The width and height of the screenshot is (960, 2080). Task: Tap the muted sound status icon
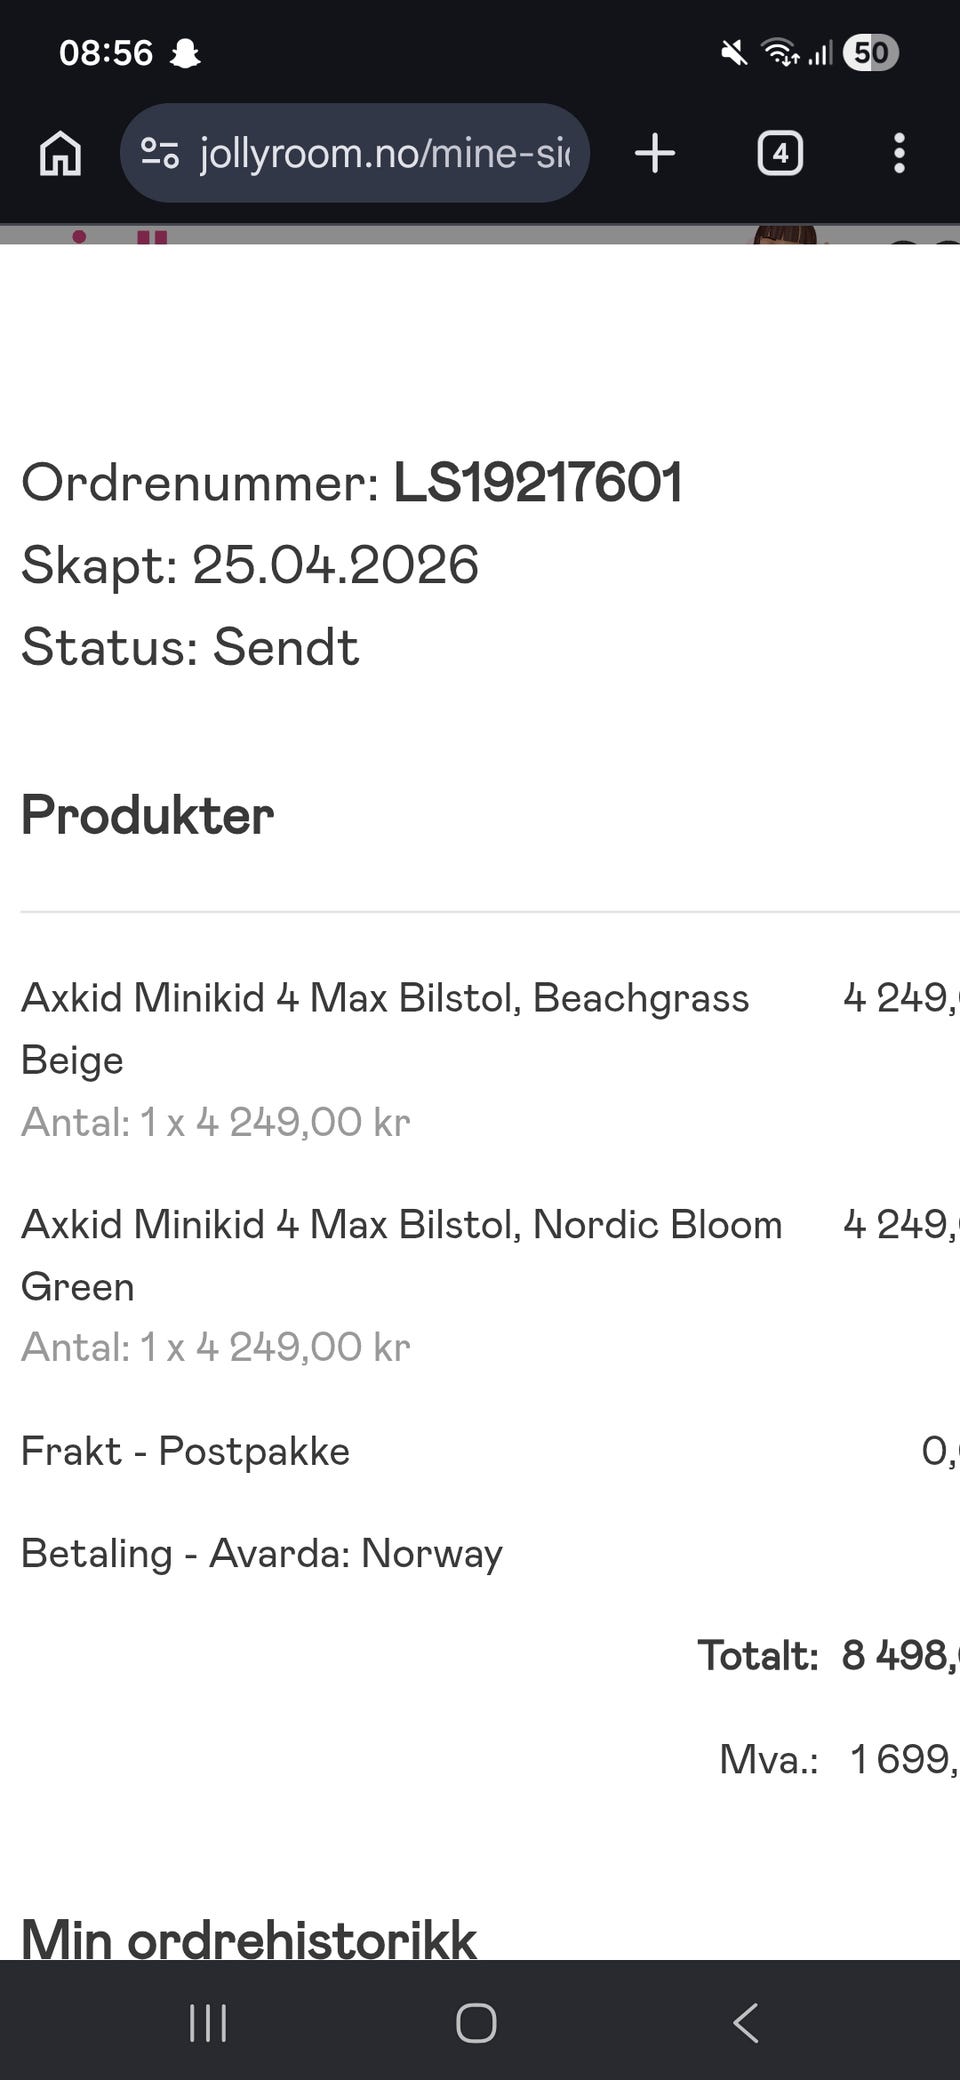[x=734, y=53]
